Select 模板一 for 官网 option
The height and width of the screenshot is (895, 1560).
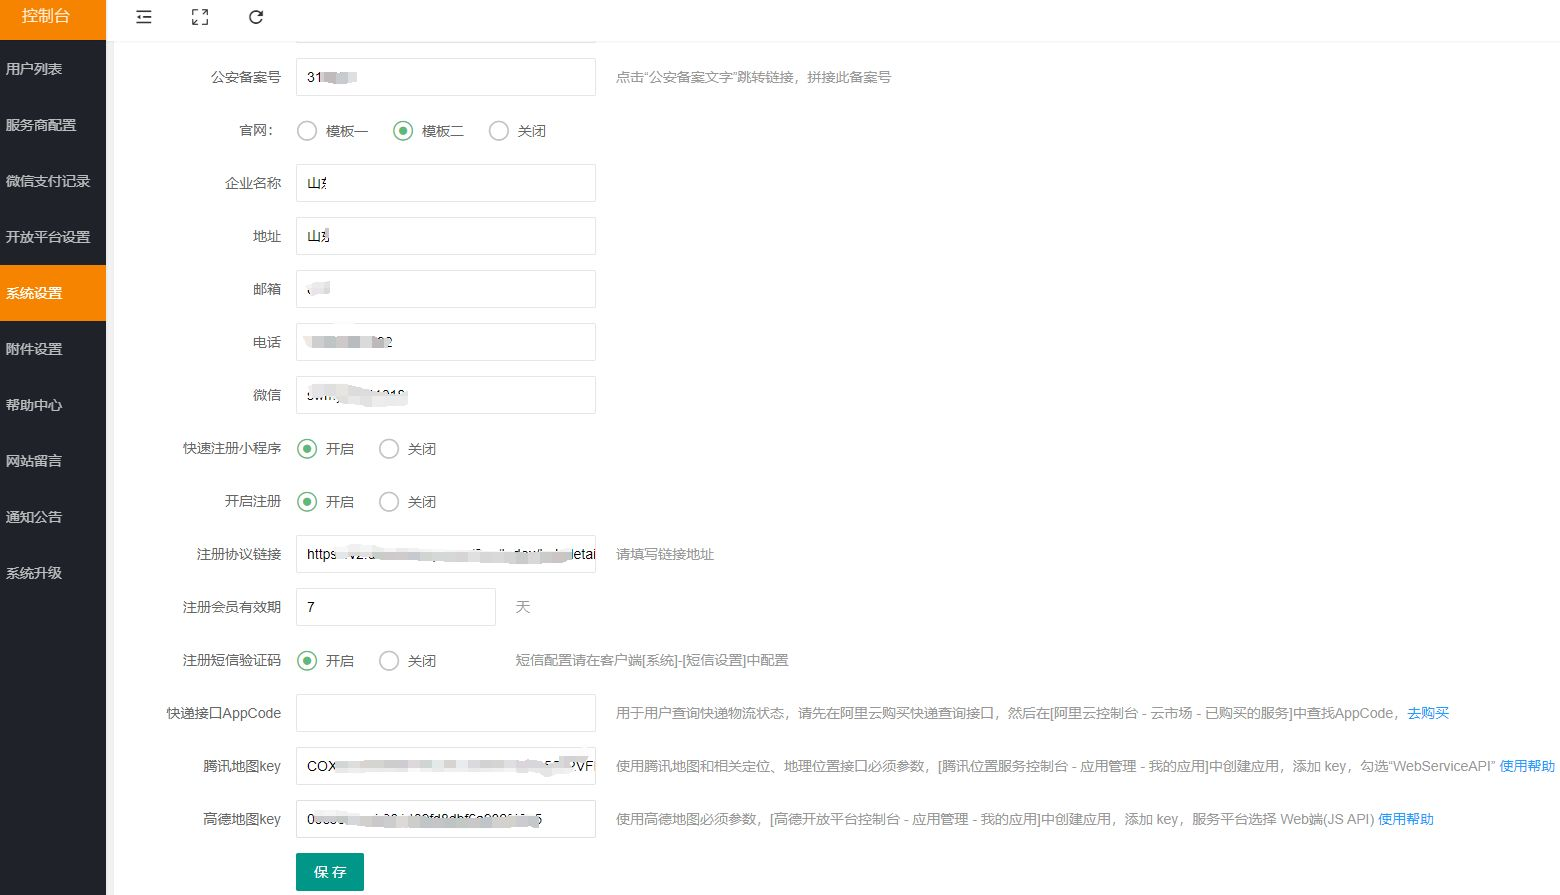pos(307,131)
